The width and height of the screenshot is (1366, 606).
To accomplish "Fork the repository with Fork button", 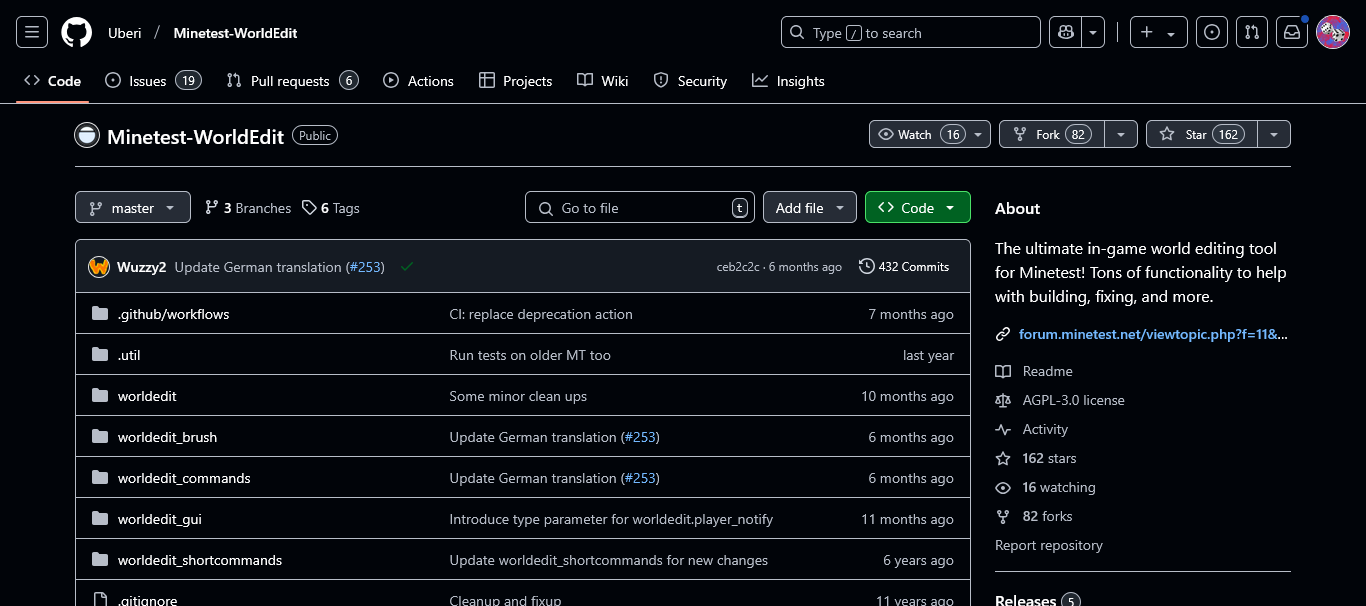I will pyautogui.click(x=1052, y=134).
